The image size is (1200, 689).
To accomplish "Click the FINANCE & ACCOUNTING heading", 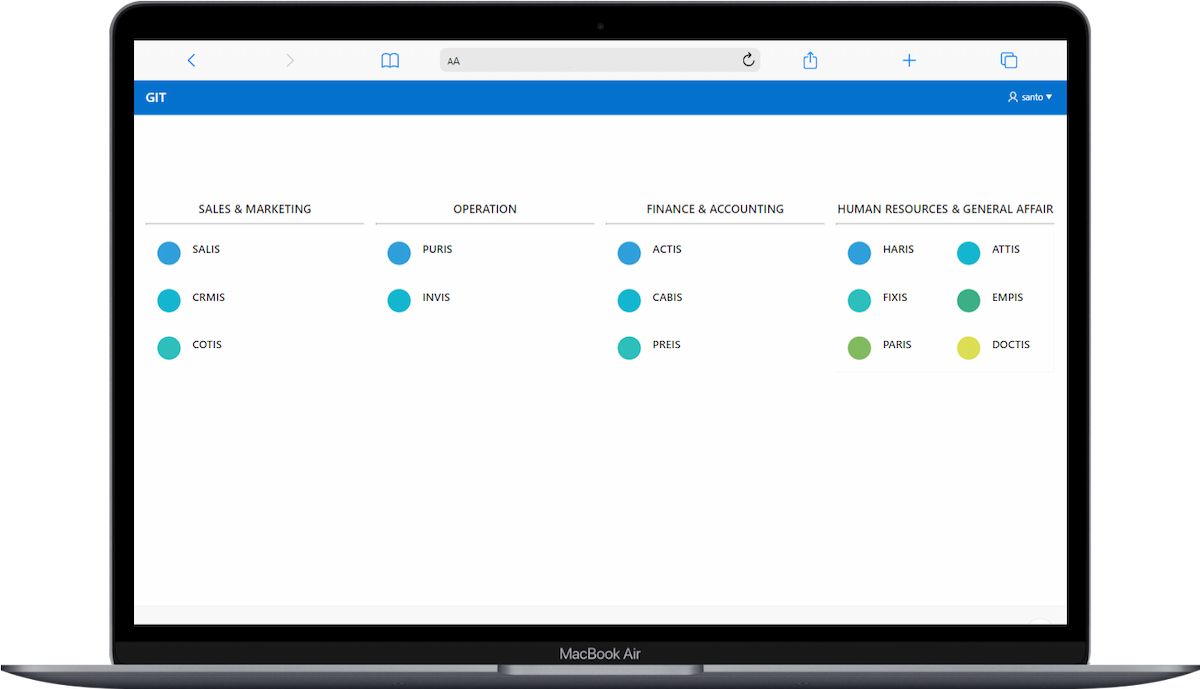I will point(715,209).
